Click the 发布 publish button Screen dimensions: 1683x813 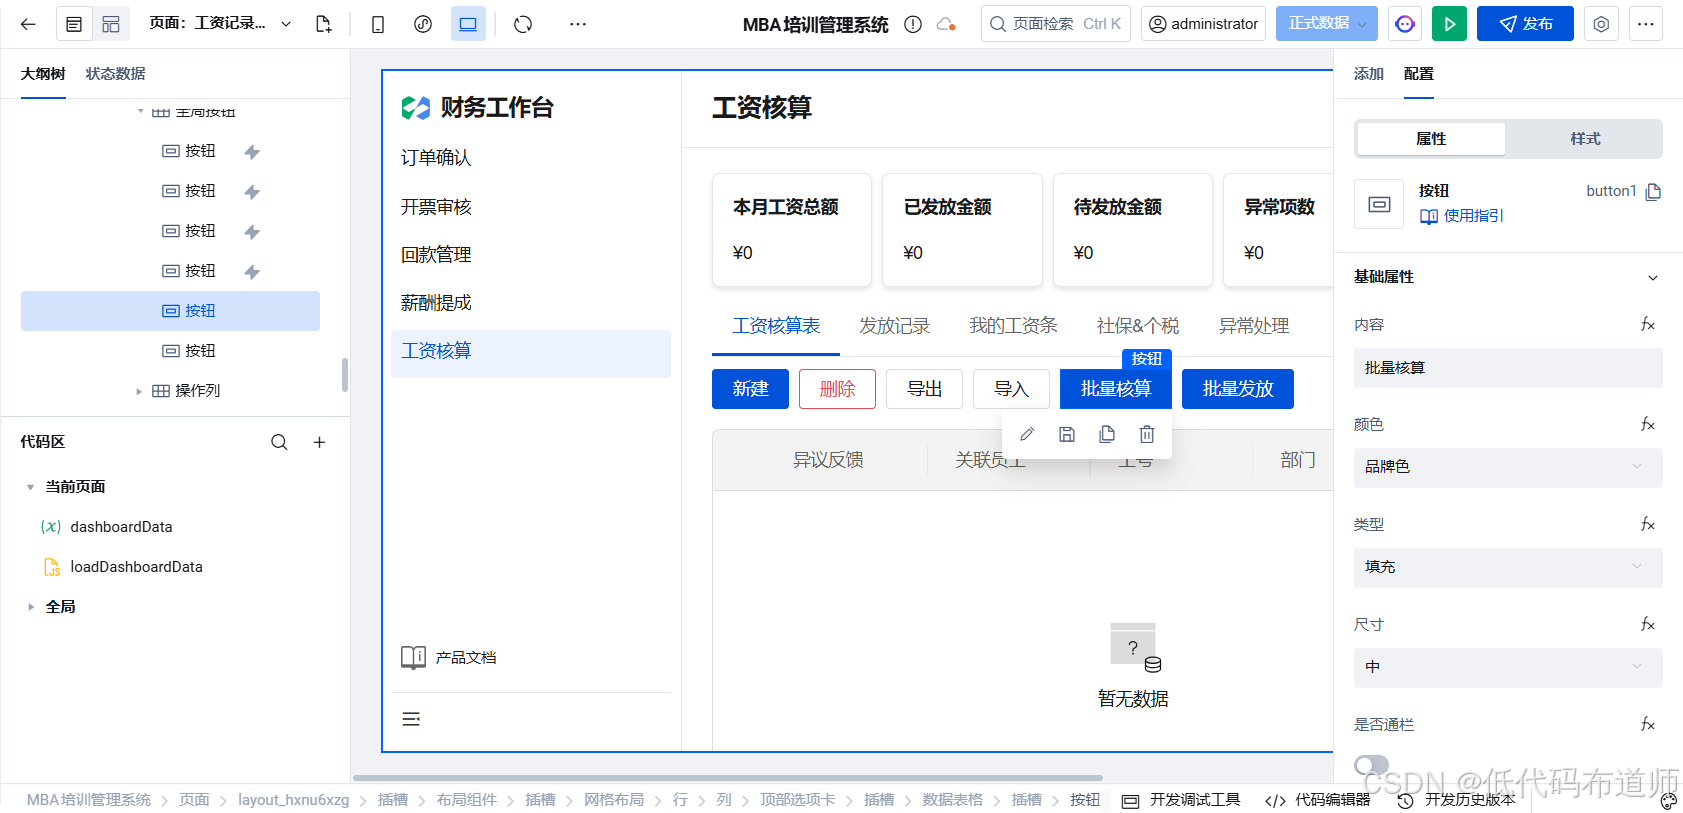point(1525,24)
